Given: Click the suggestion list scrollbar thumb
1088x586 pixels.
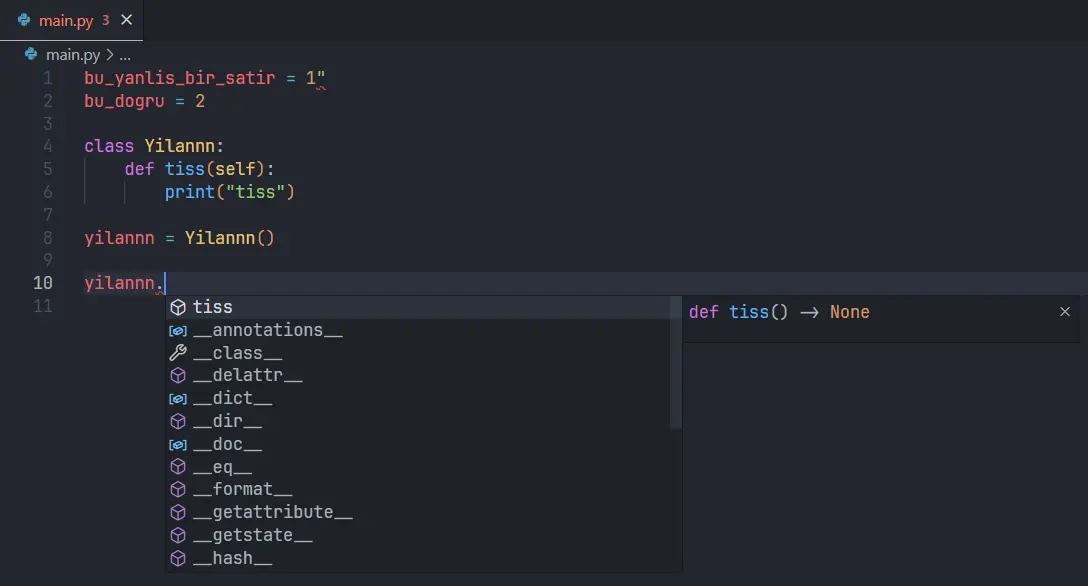Looking at the screenshot, I should pyautogui.click(x=676, y=363).
